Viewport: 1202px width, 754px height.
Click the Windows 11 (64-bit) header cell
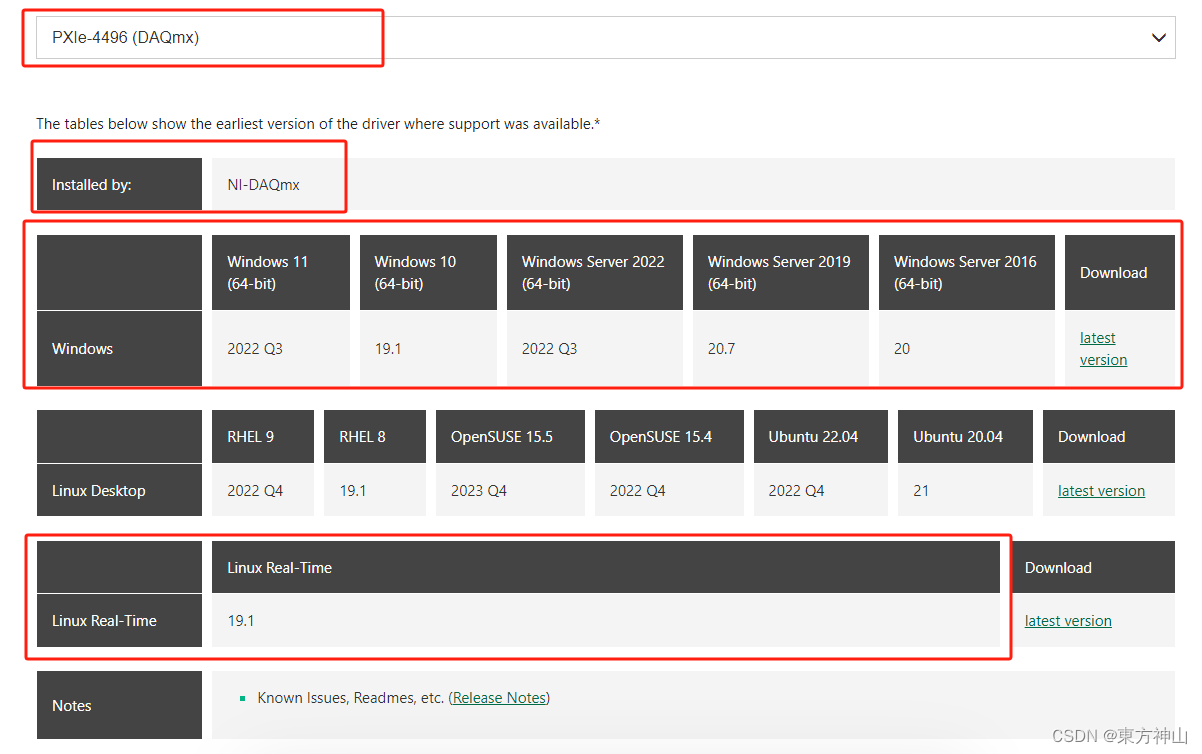tap(281, 273)
